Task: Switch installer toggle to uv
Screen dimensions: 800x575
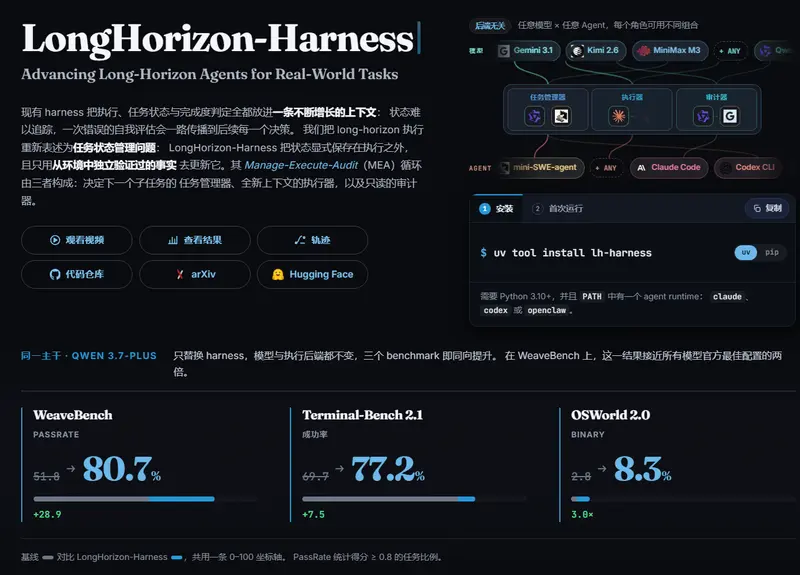Action: (x=745, y=253)
